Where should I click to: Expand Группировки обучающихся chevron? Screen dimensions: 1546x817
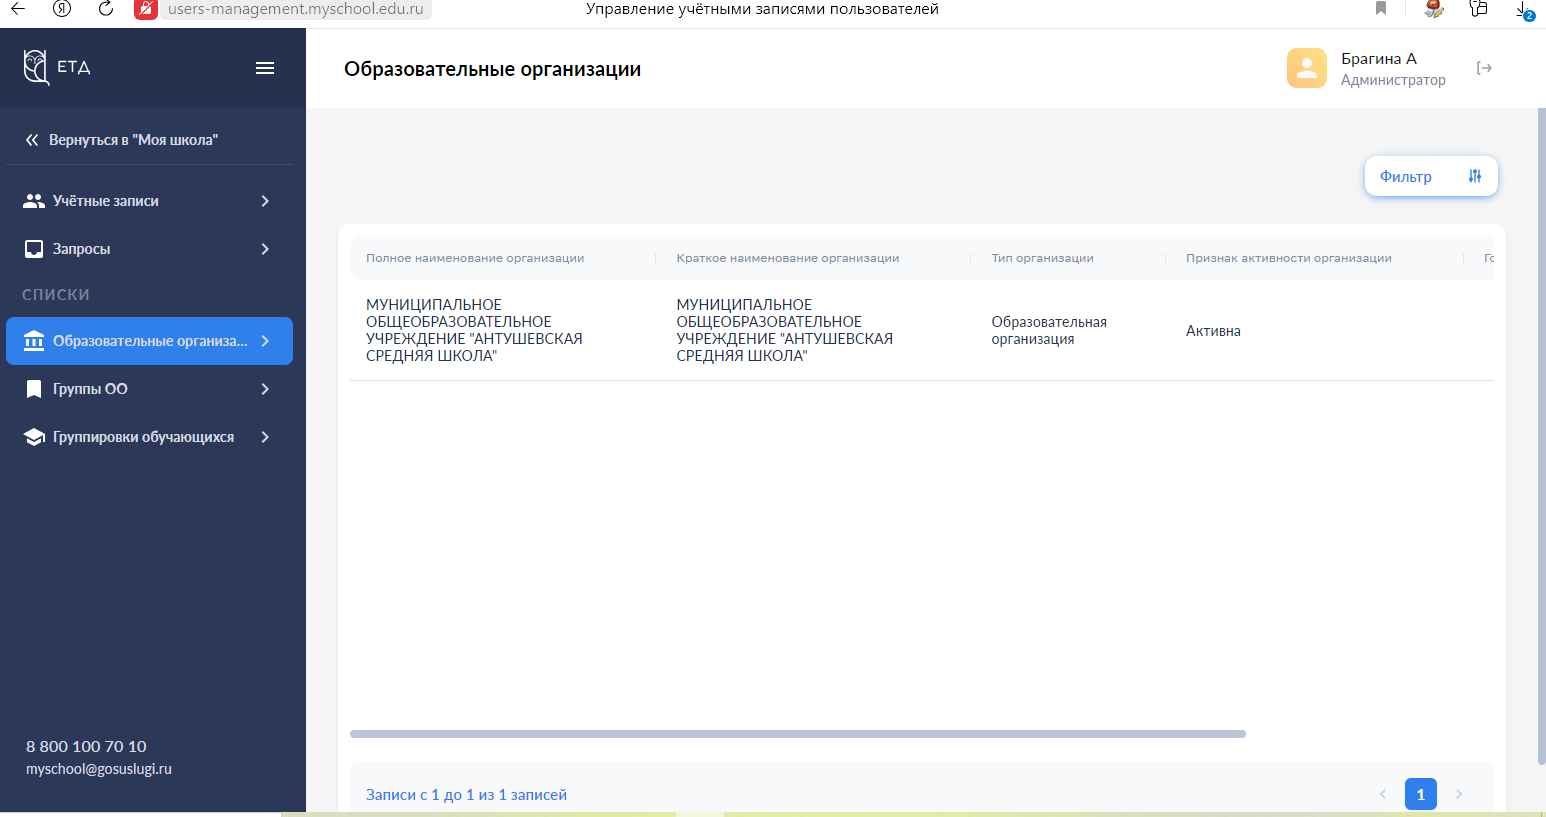(x=265, y=437)
